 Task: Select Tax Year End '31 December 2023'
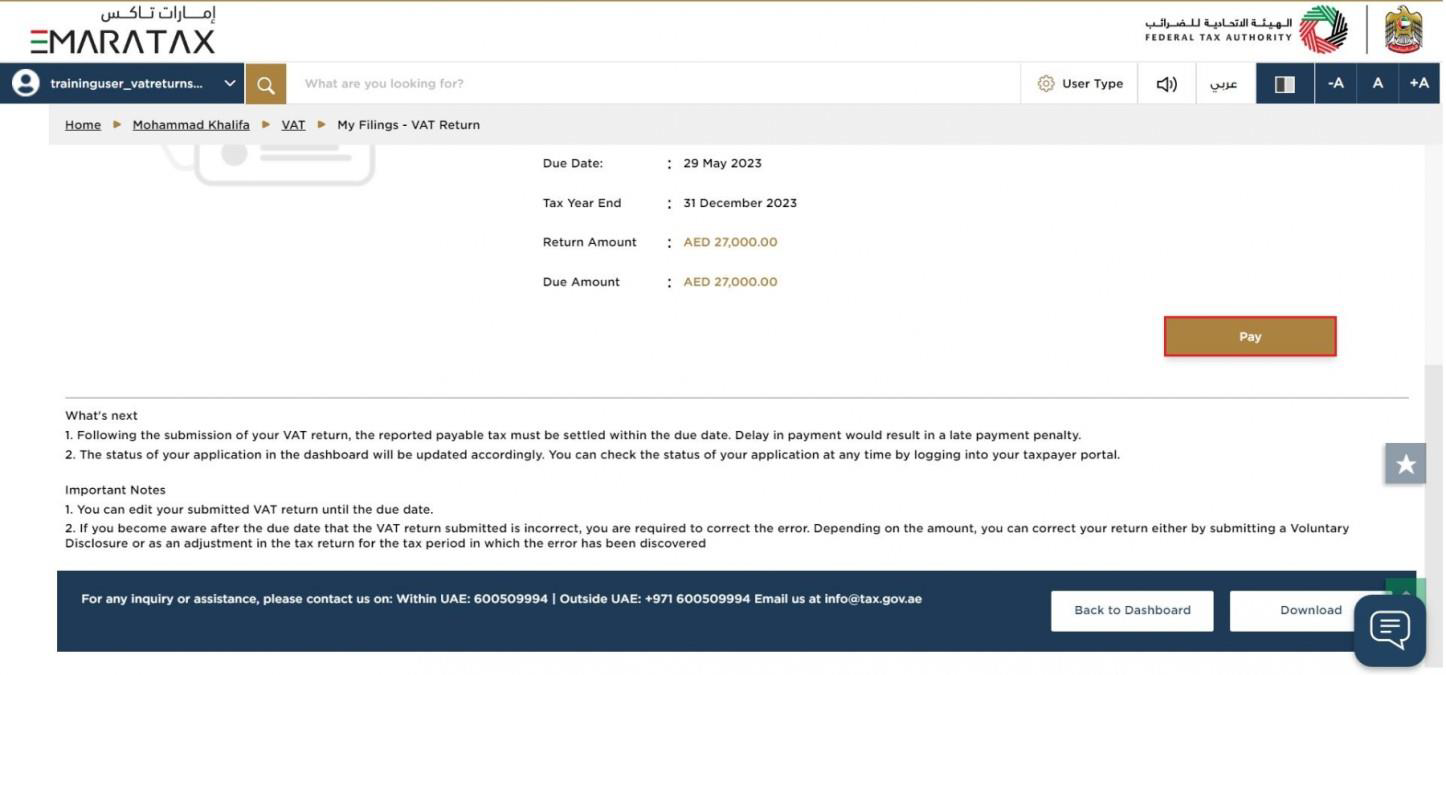point(740,203)
